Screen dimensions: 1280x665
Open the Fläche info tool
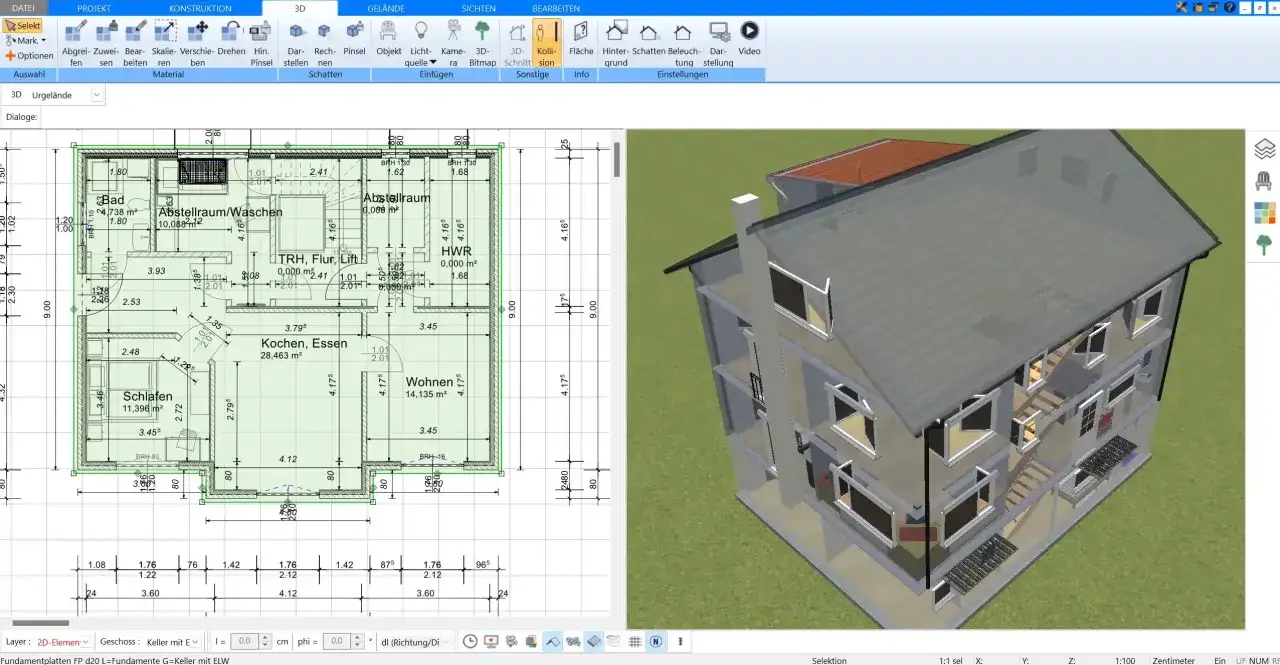point(581,38)
